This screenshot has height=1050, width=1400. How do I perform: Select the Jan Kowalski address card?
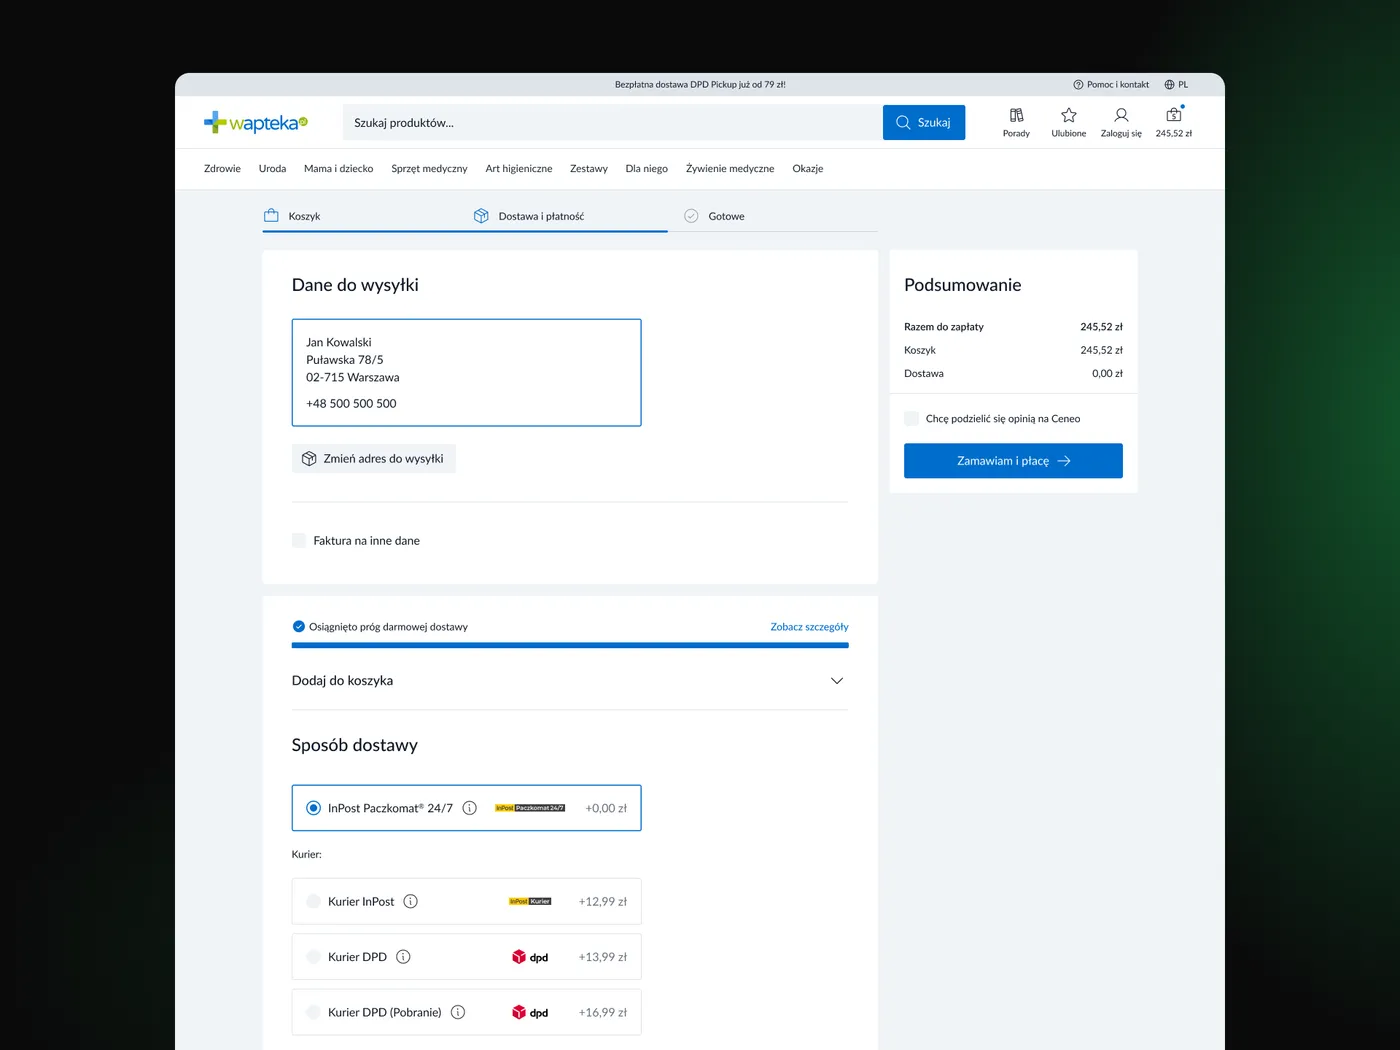(466, 372)
